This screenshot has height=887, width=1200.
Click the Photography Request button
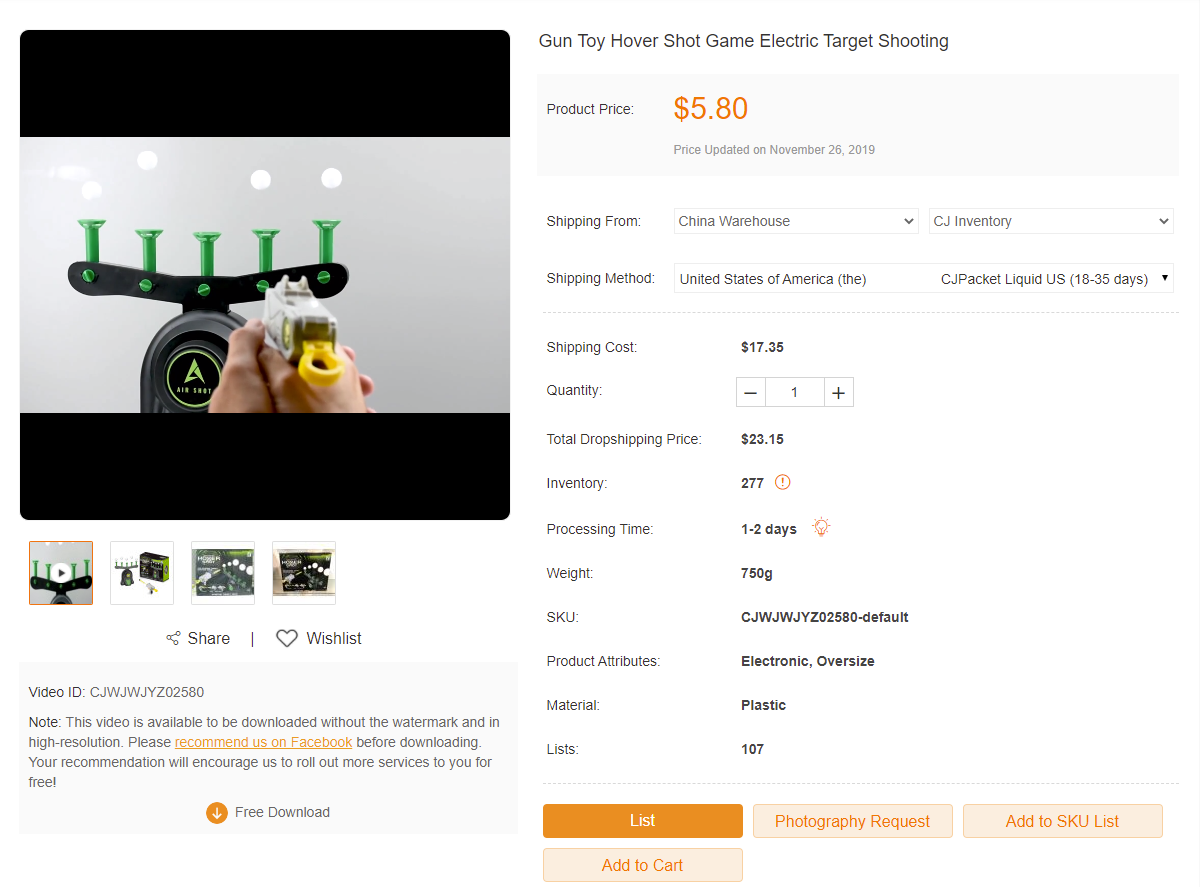click(852, 821)
